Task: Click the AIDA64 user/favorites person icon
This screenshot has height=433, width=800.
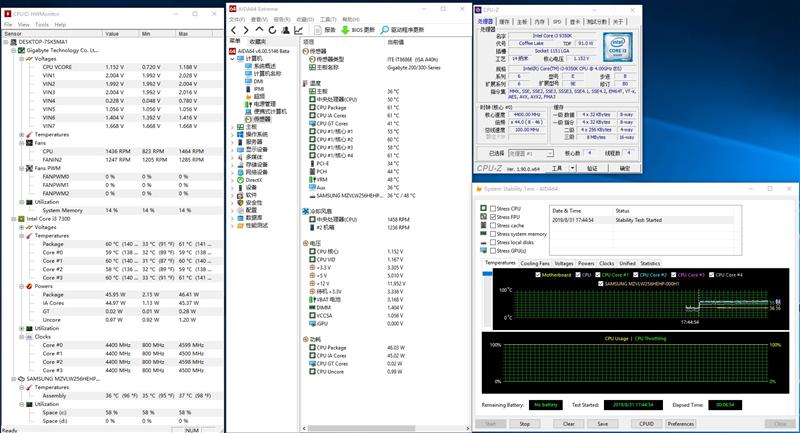Action: (x=286, y=30)
